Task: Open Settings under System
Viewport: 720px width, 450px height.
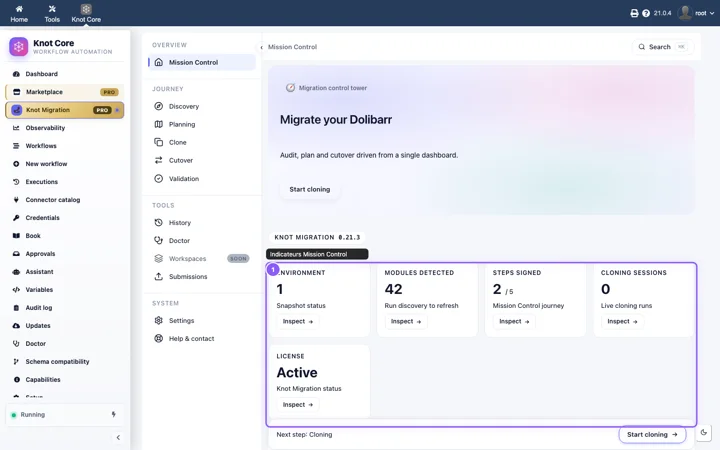Action: click(x=202, y=321)
